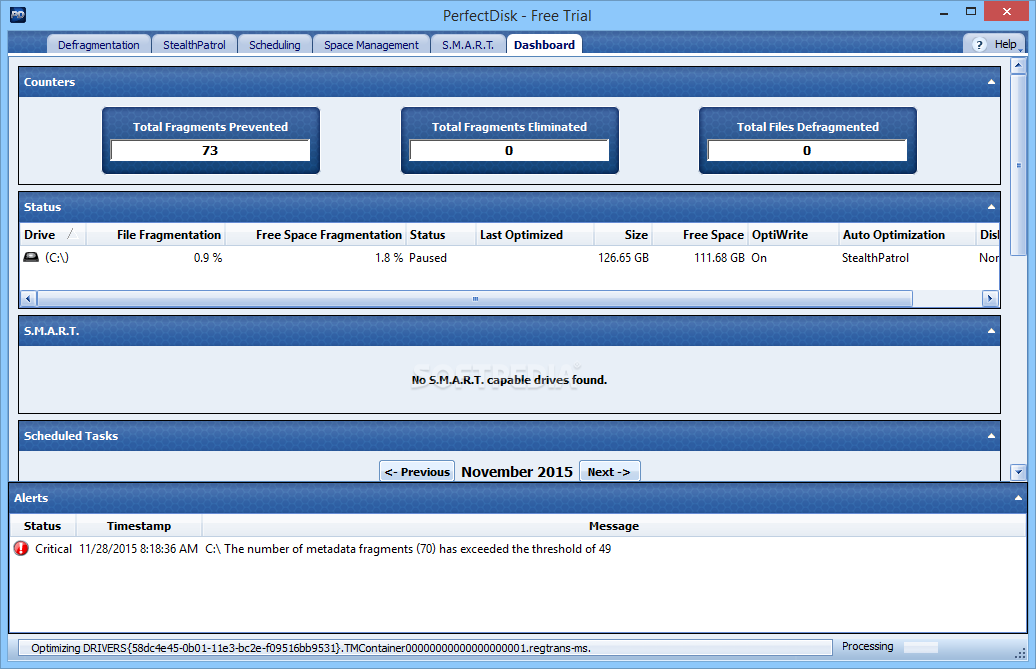1036x669 pixels.
Task: Sort by the Size column header
Action: (x=623, y=234)
